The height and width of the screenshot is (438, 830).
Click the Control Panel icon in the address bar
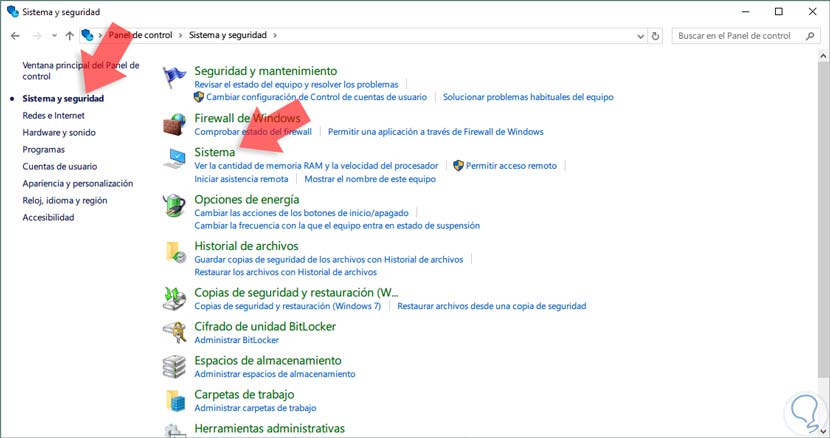[87, 35]
